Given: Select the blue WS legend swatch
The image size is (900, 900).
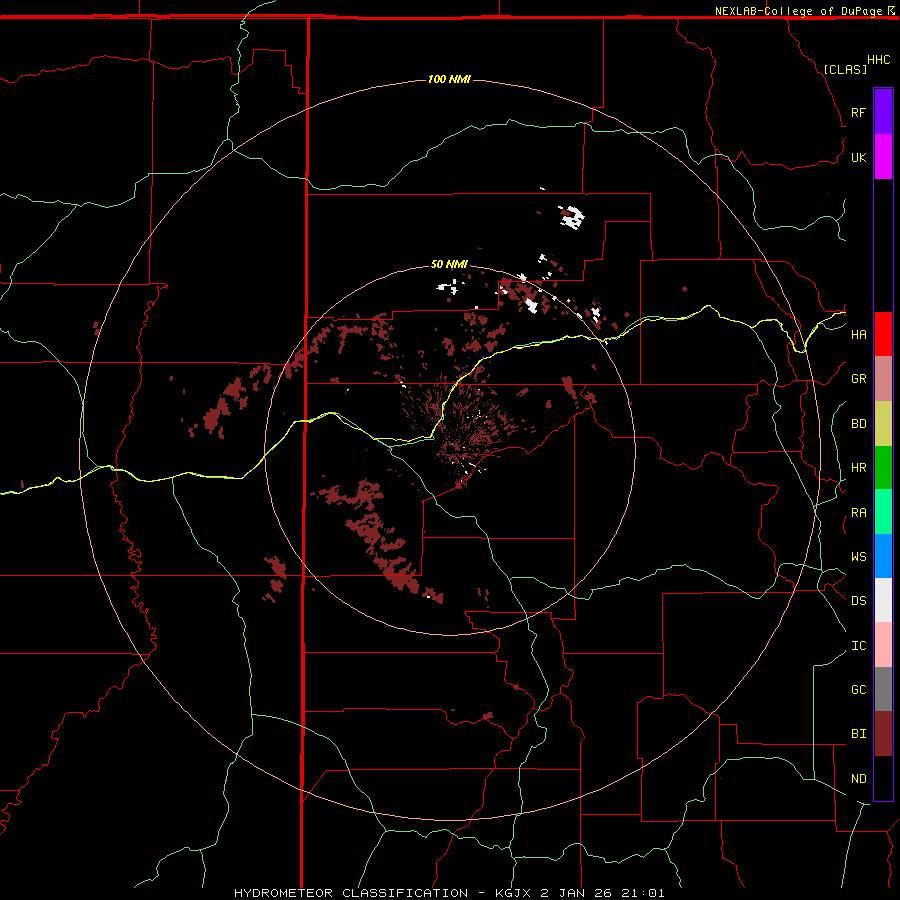Looking at the screenshot, I should point(883,556).
